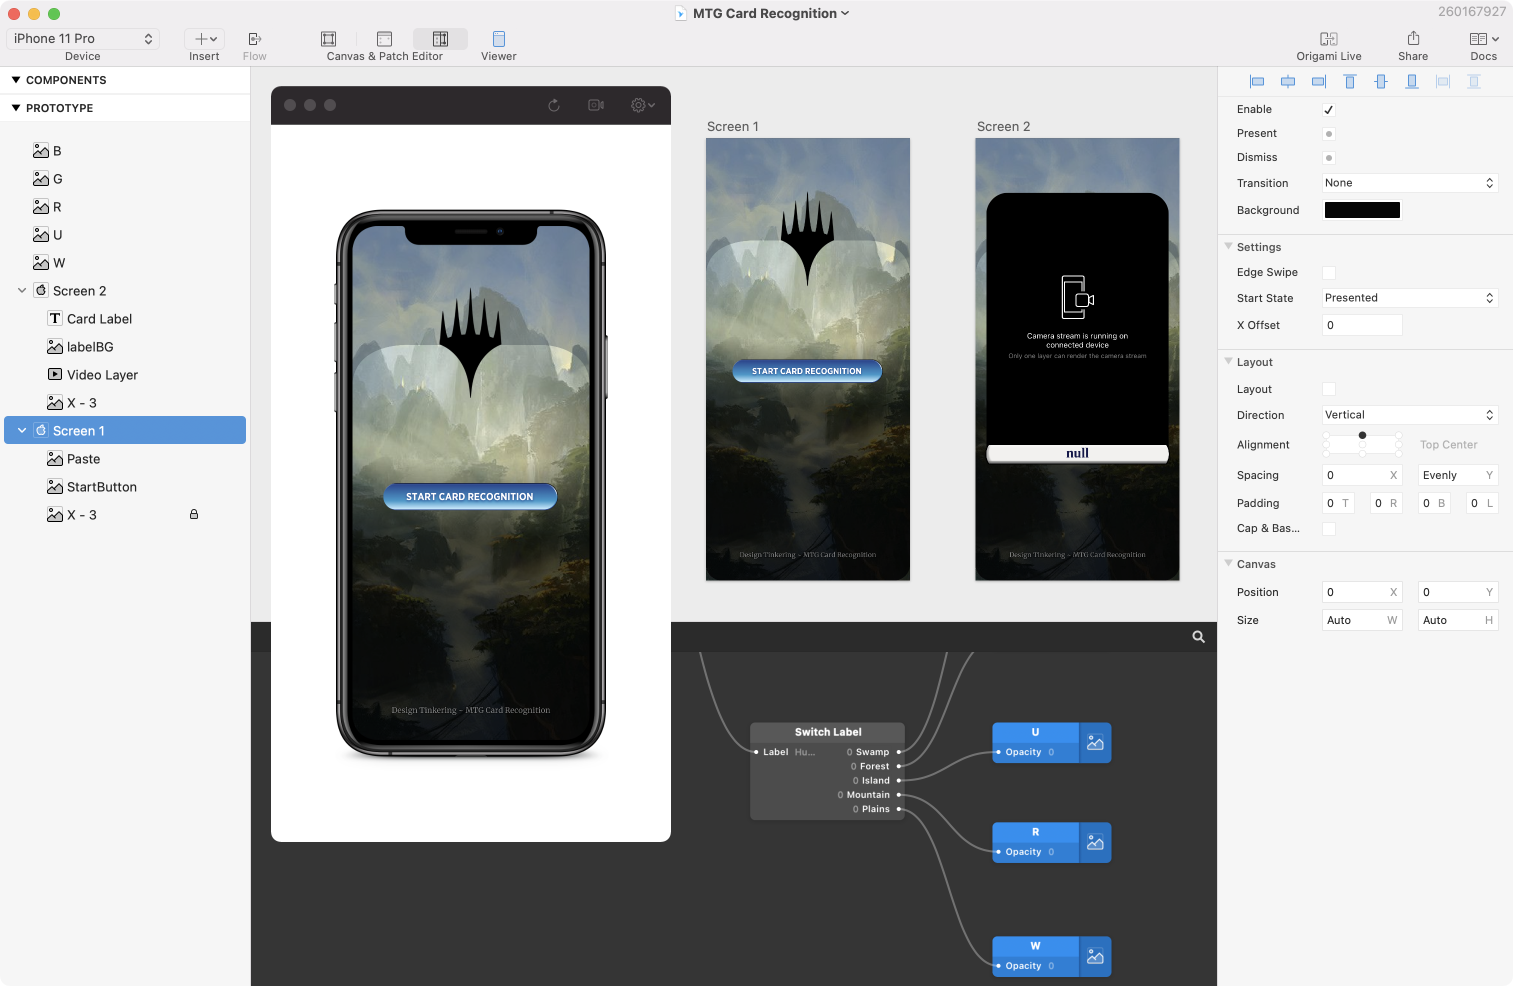
Task: Select the Switch Label patch title
Action: click(828, 732)
